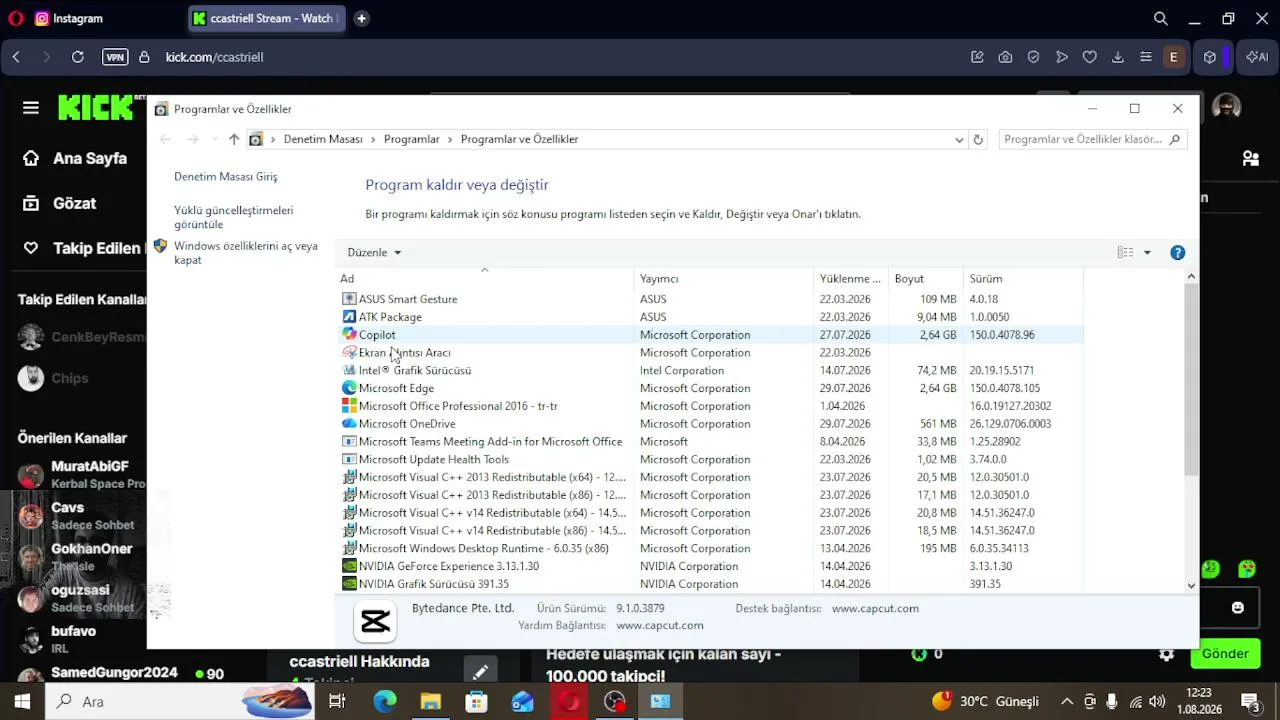Open the view options dropdown arrow
1280x720 pixels.
click(1147, 253)
